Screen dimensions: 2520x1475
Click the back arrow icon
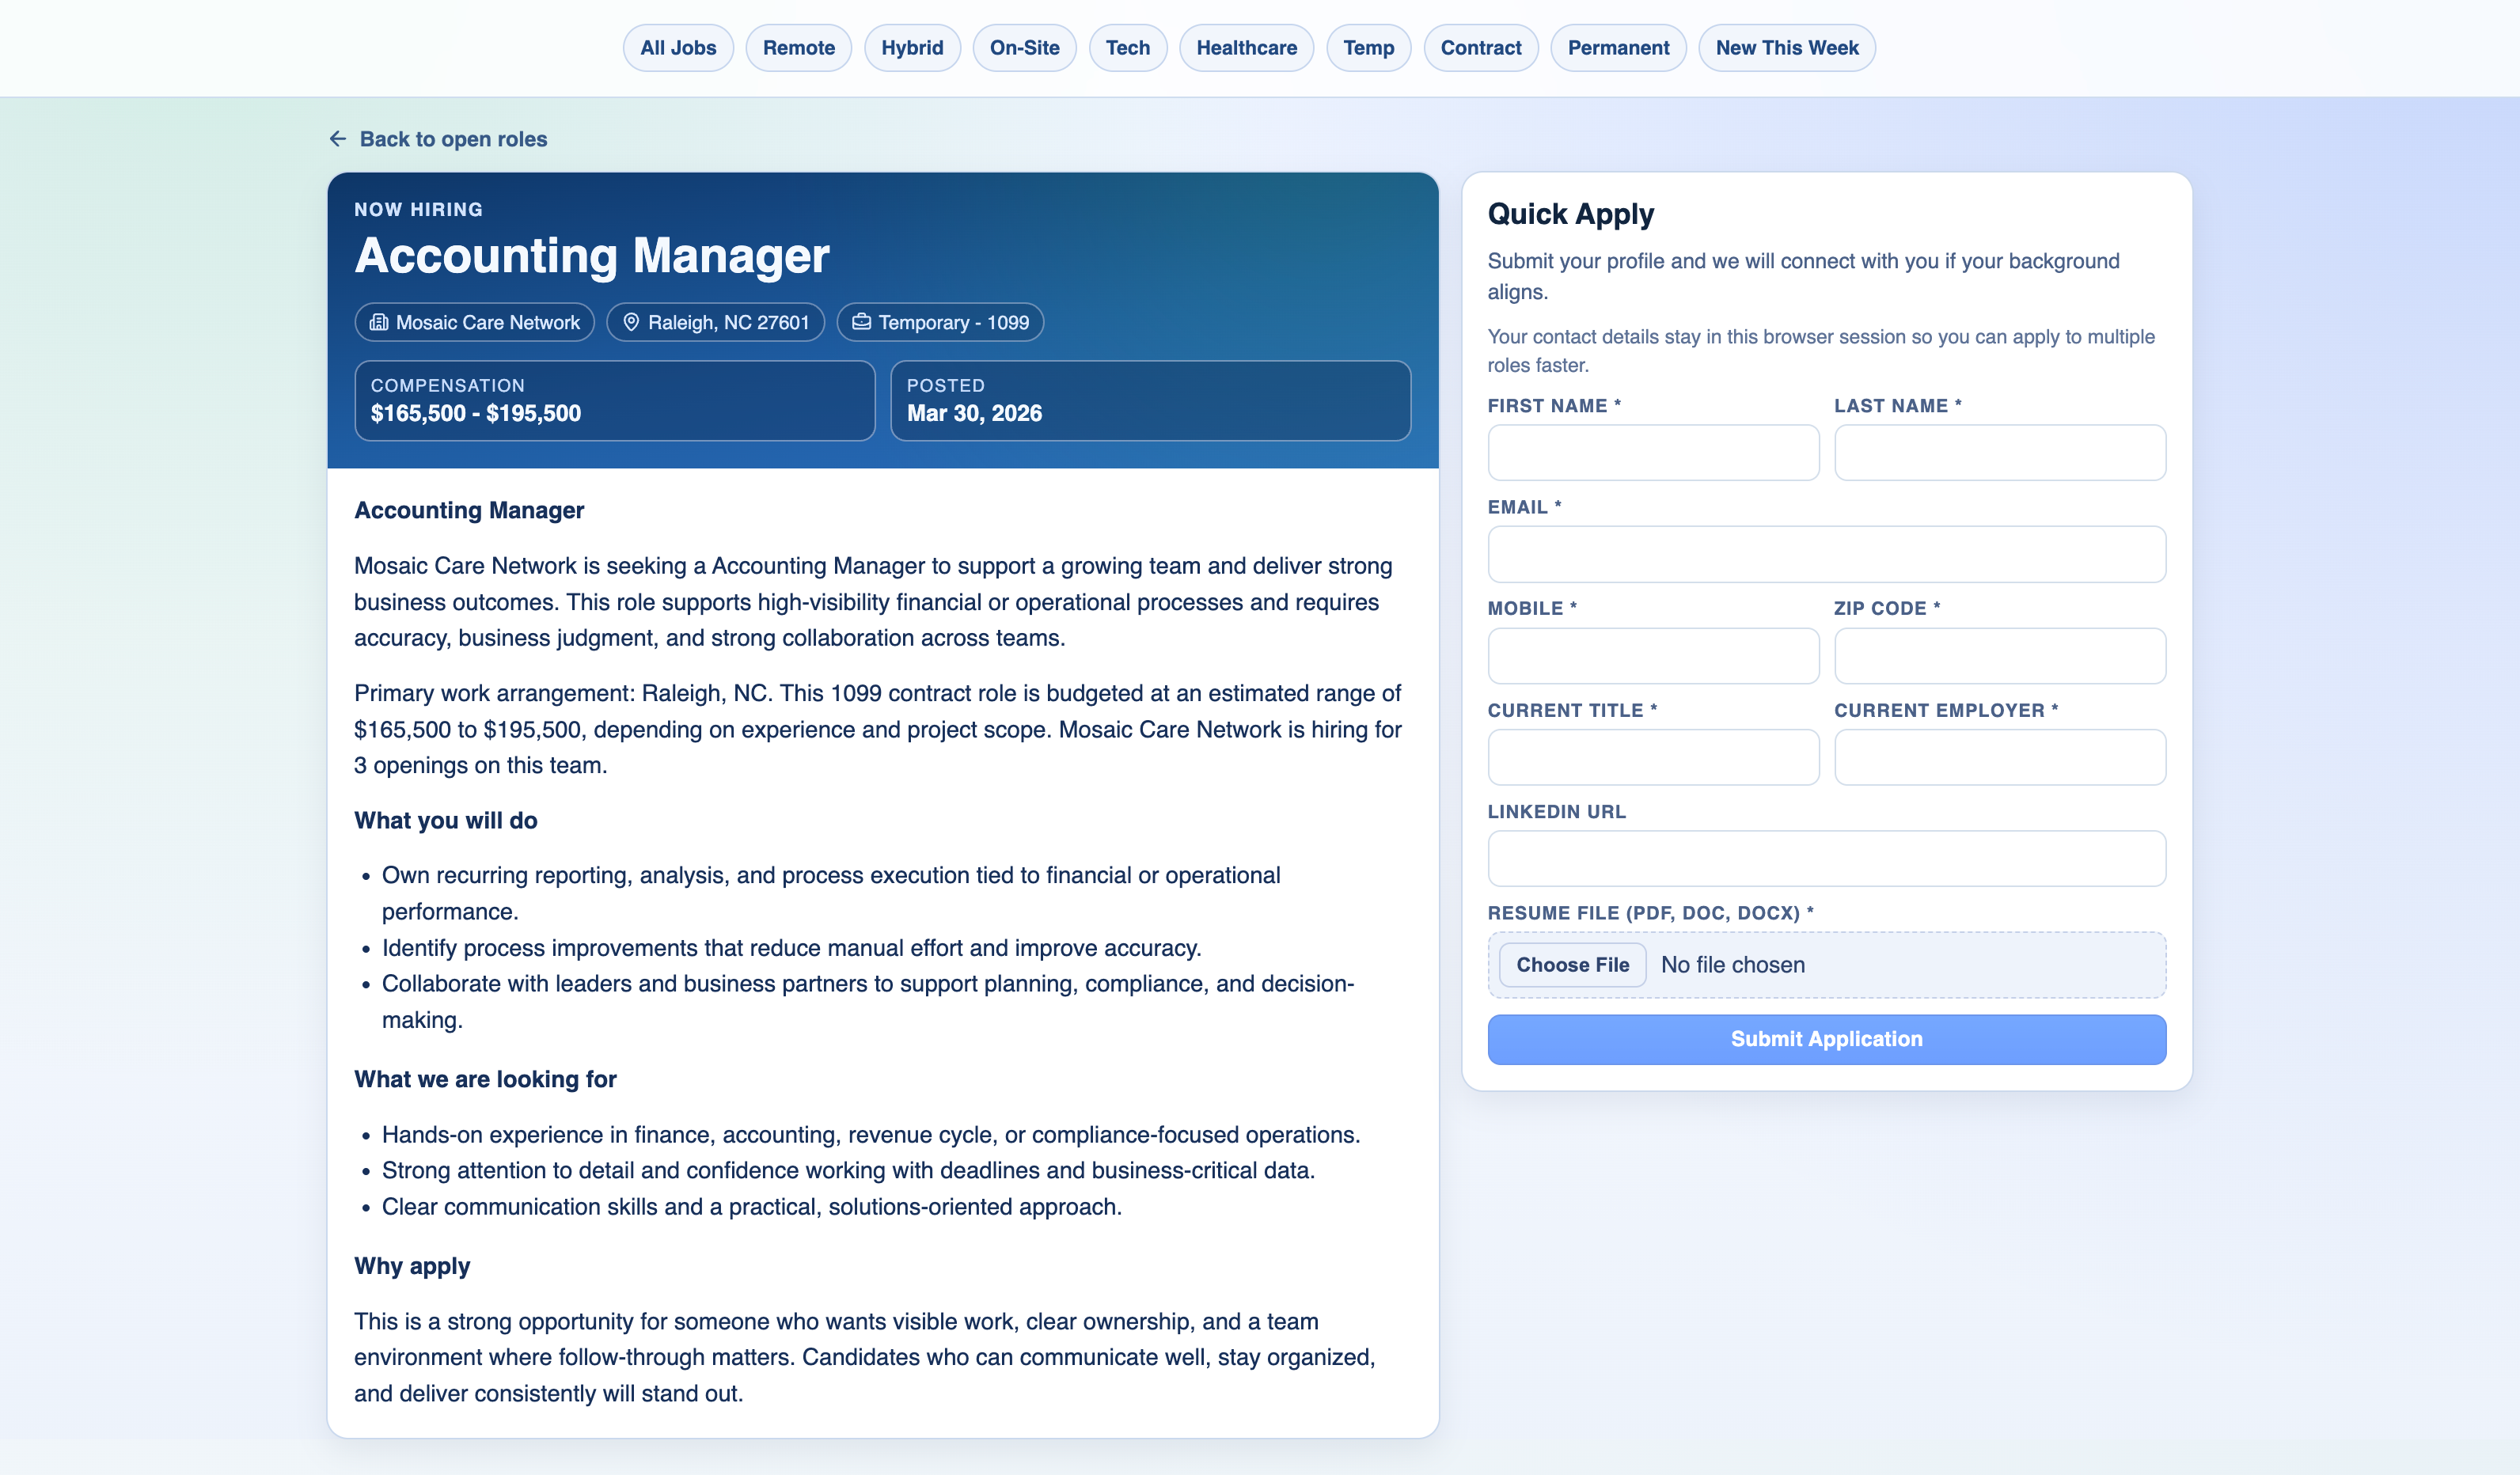coord(338,139)
